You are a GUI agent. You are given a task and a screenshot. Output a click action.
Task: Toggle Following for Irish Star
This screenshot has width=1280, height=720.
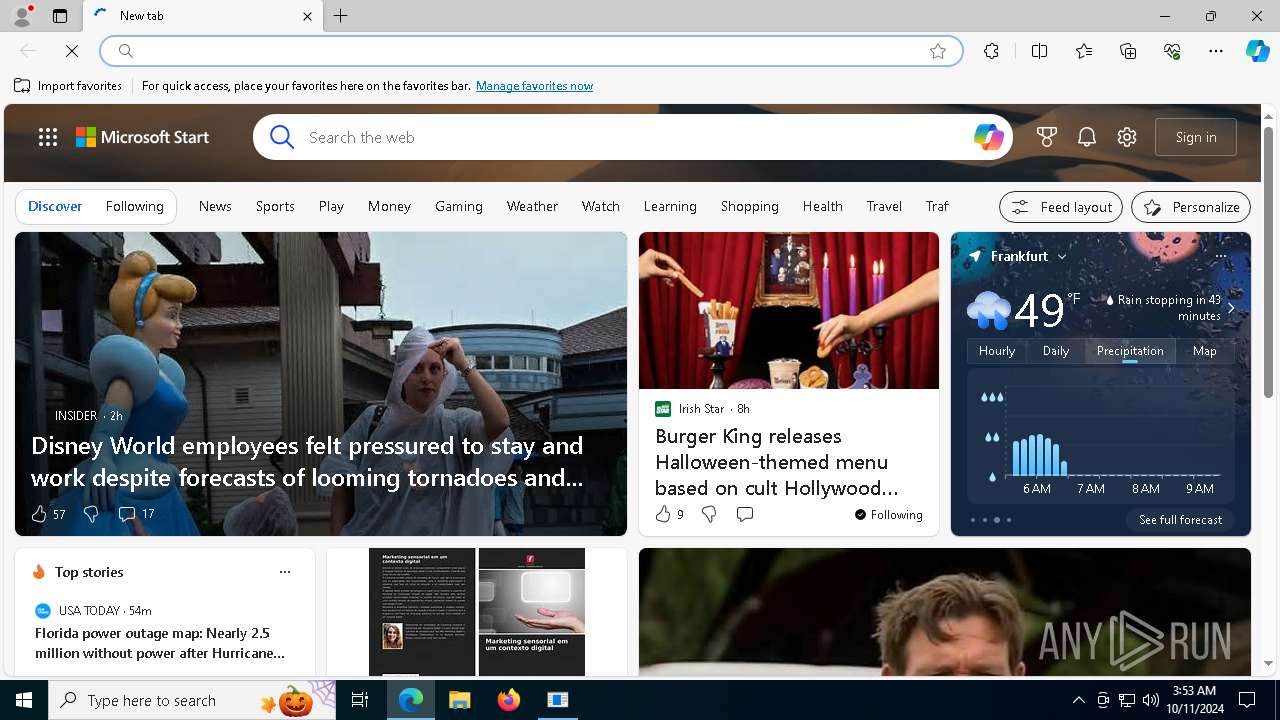click(888, 515)
